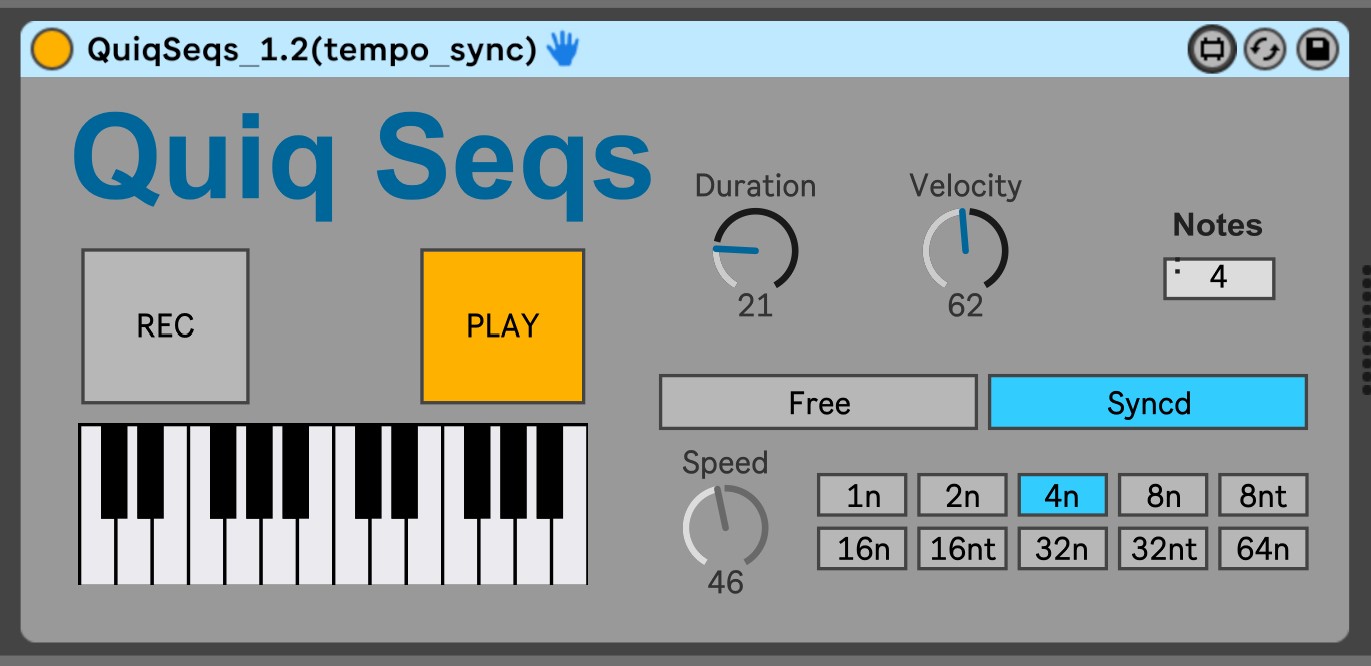Choose the 1n note rate

862,495
